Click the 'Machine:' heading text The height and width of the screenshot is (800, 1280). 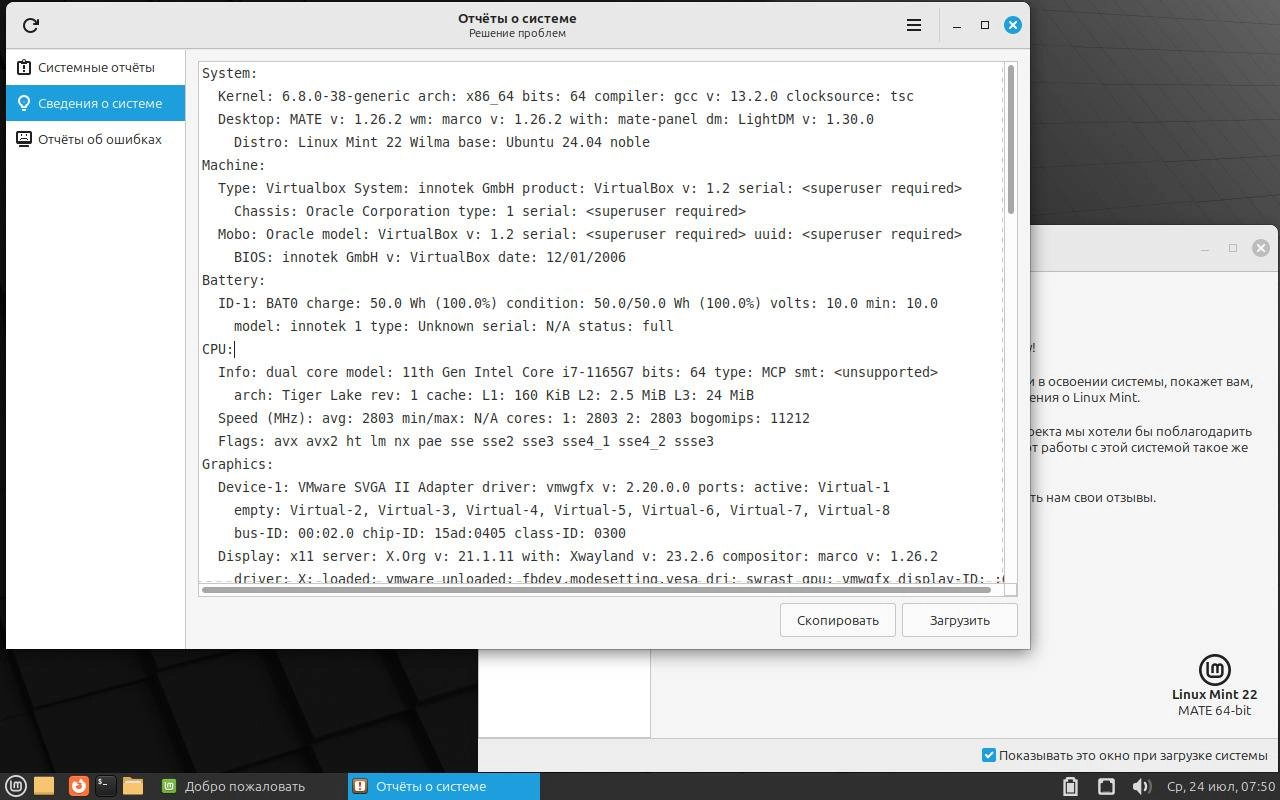tap(233, 165)
